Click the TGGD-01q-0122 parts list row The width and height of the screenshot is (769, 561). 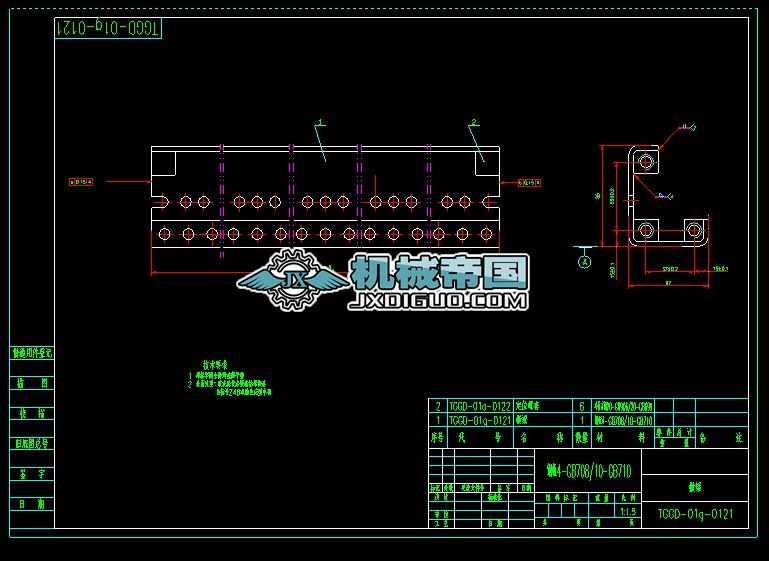[x=589, y=406]
